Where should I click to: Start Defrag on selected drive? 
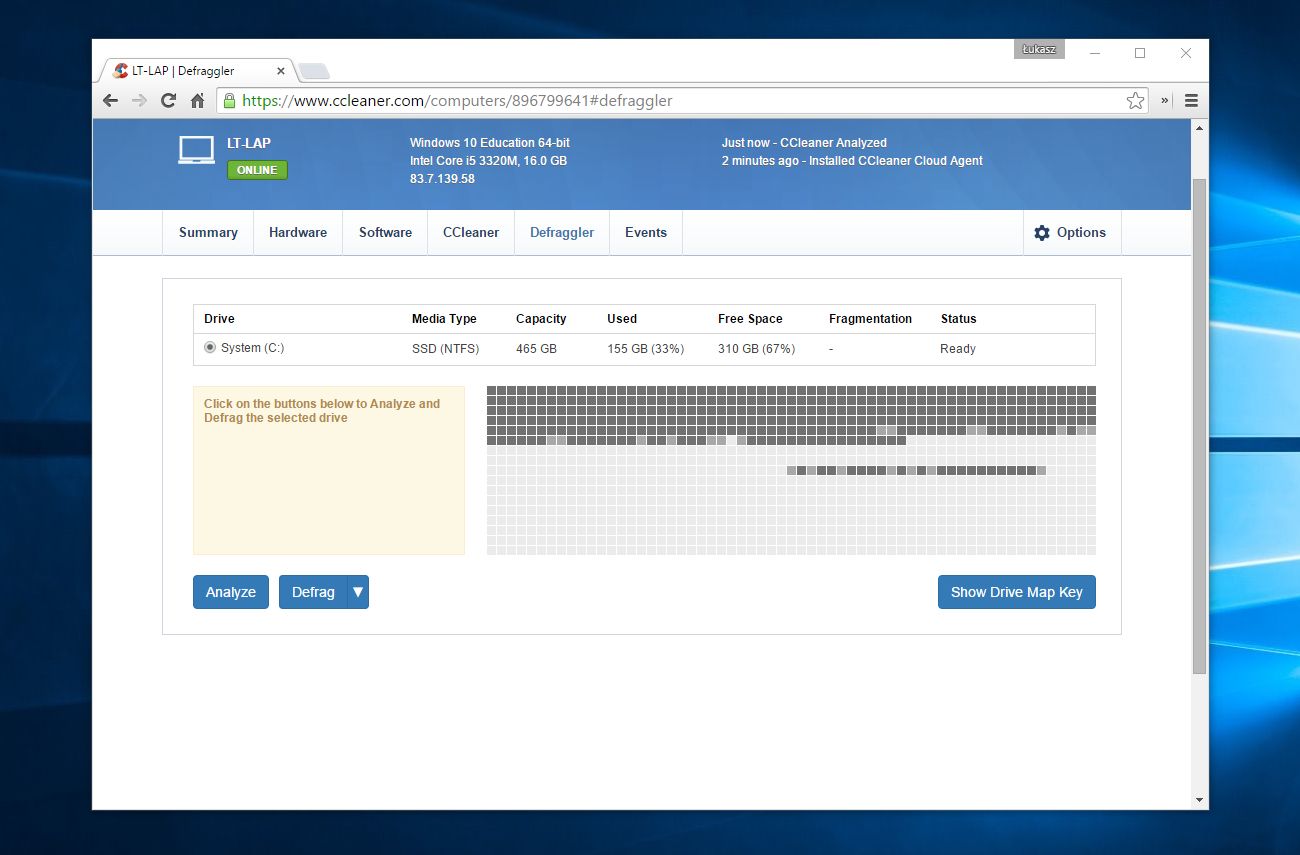(x=313, y=592)
